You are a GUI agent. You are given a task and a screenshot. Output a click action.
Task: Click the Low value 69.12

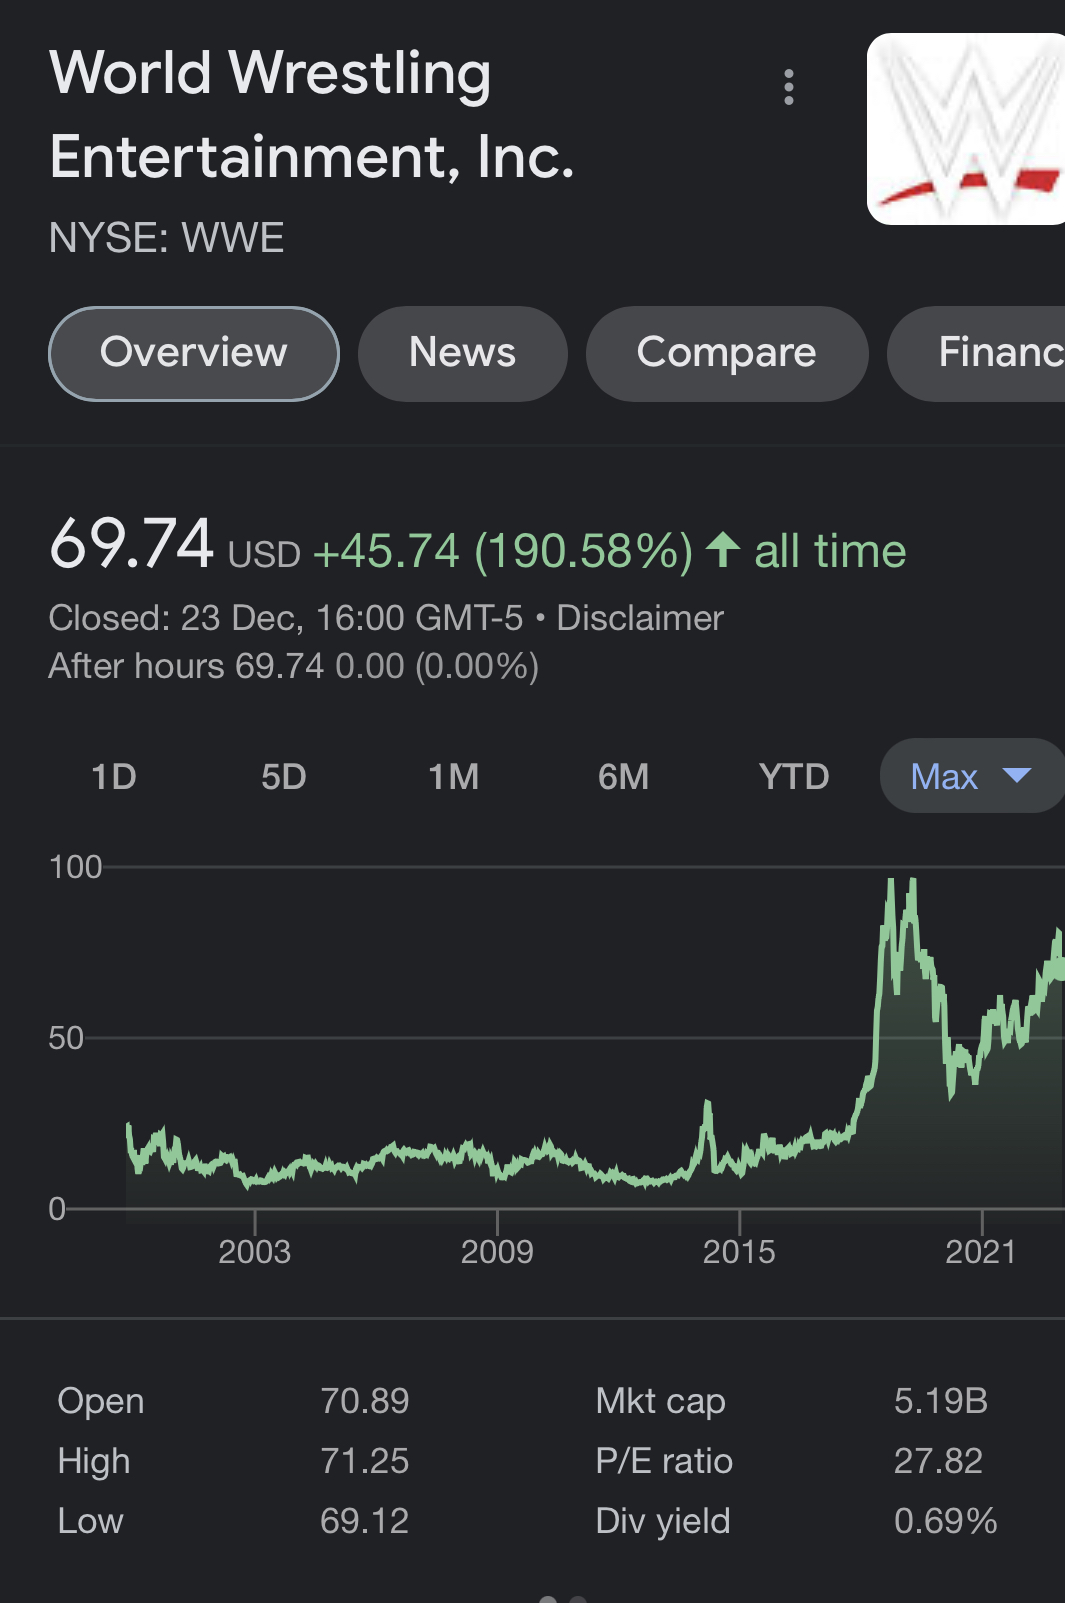365,1521
